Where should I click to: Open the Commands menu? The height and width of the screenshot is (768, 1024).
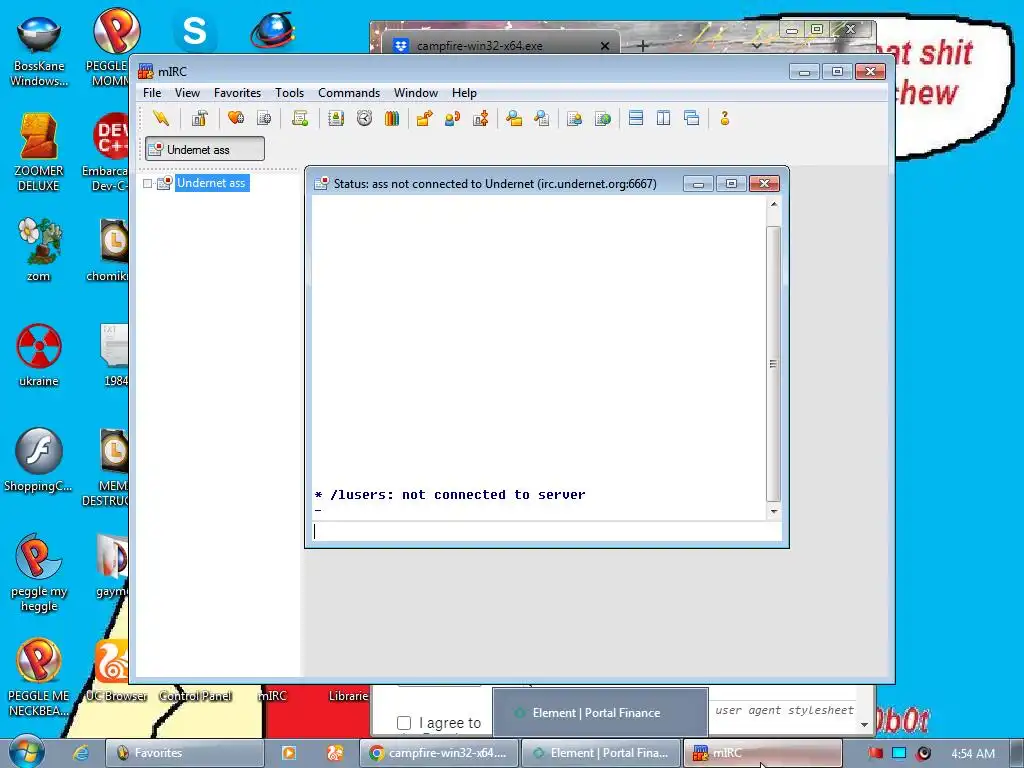(349, 93)
